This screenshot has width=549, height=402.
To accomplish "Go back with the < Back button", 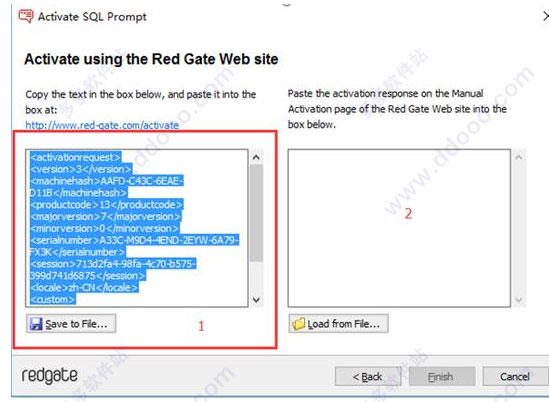I will click(x=368, y=376).
